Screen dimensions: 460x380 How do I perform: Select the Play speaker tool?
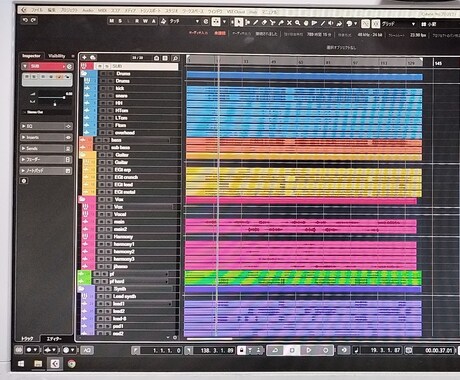(331, 23)
